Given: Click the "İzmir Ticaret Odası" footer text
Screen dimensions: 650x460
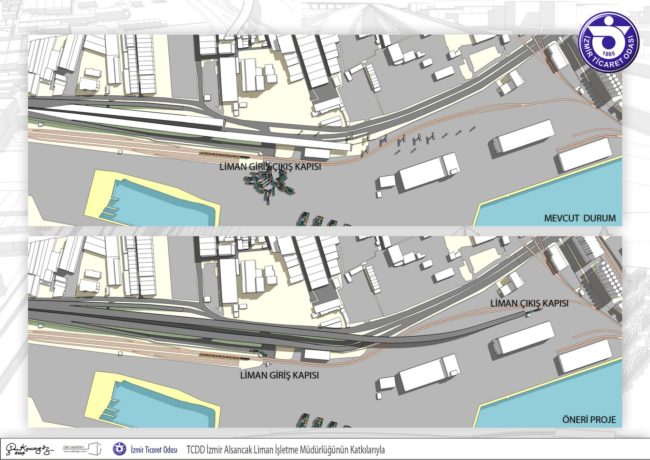Looking at the screenshot, I should tap(152, 449).
